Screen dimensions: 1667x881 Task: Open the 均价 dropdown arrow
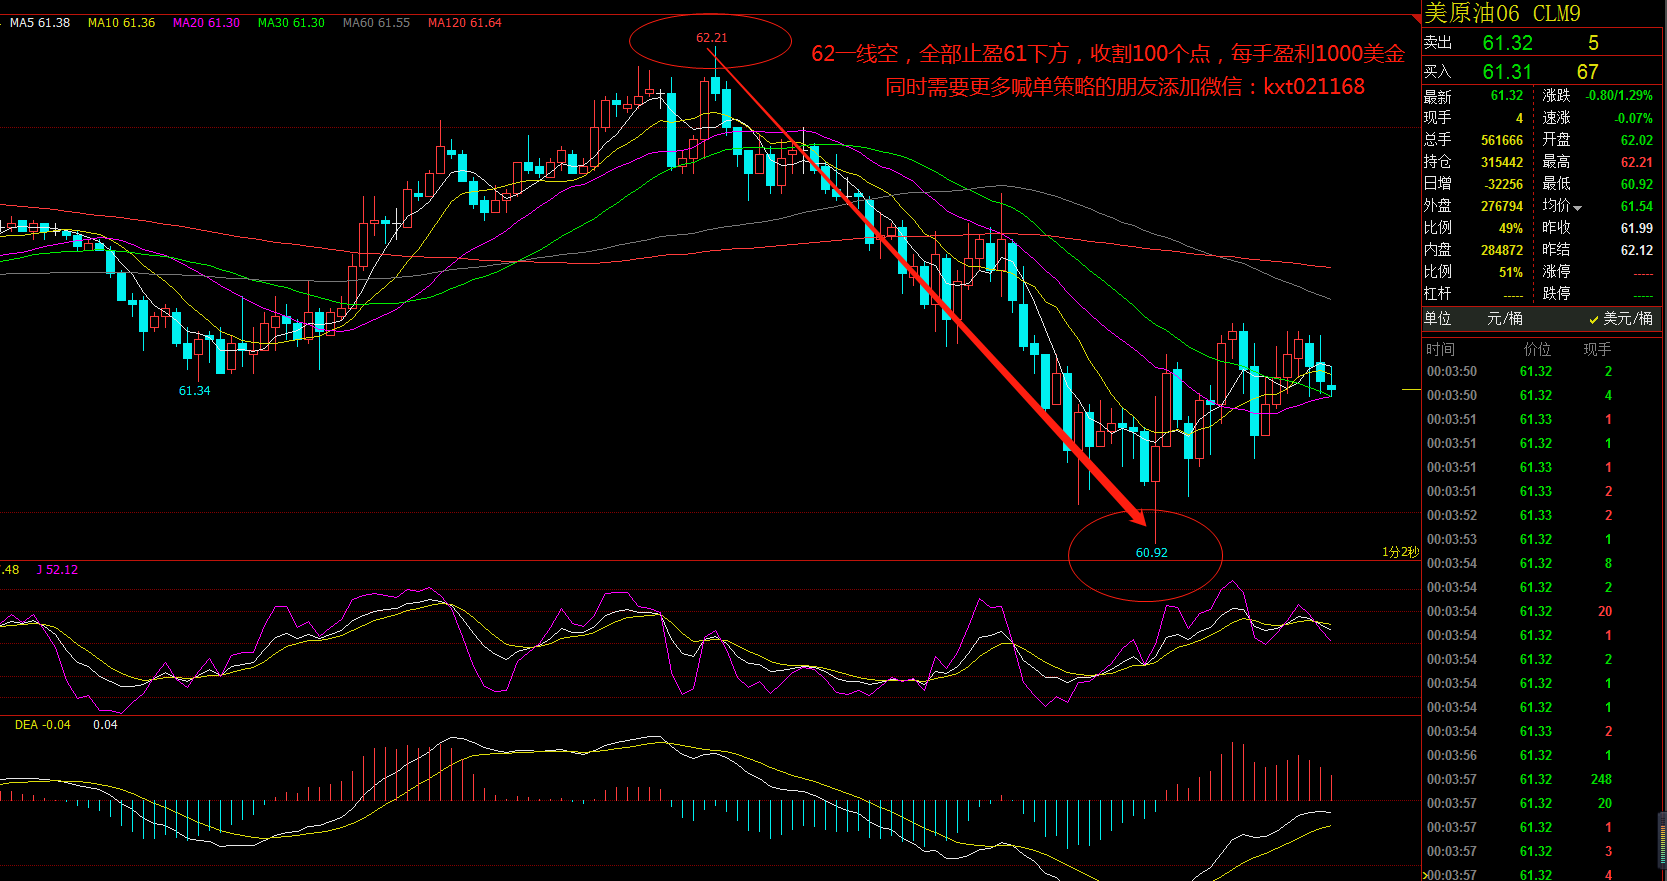[1578, 208]
